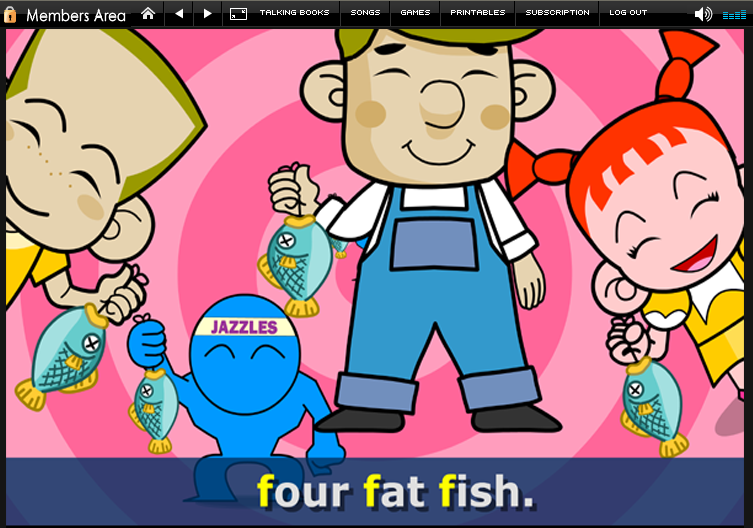Click the fish held by the girl
Viewport: 753px width, 528px height.
click(653, 407)
